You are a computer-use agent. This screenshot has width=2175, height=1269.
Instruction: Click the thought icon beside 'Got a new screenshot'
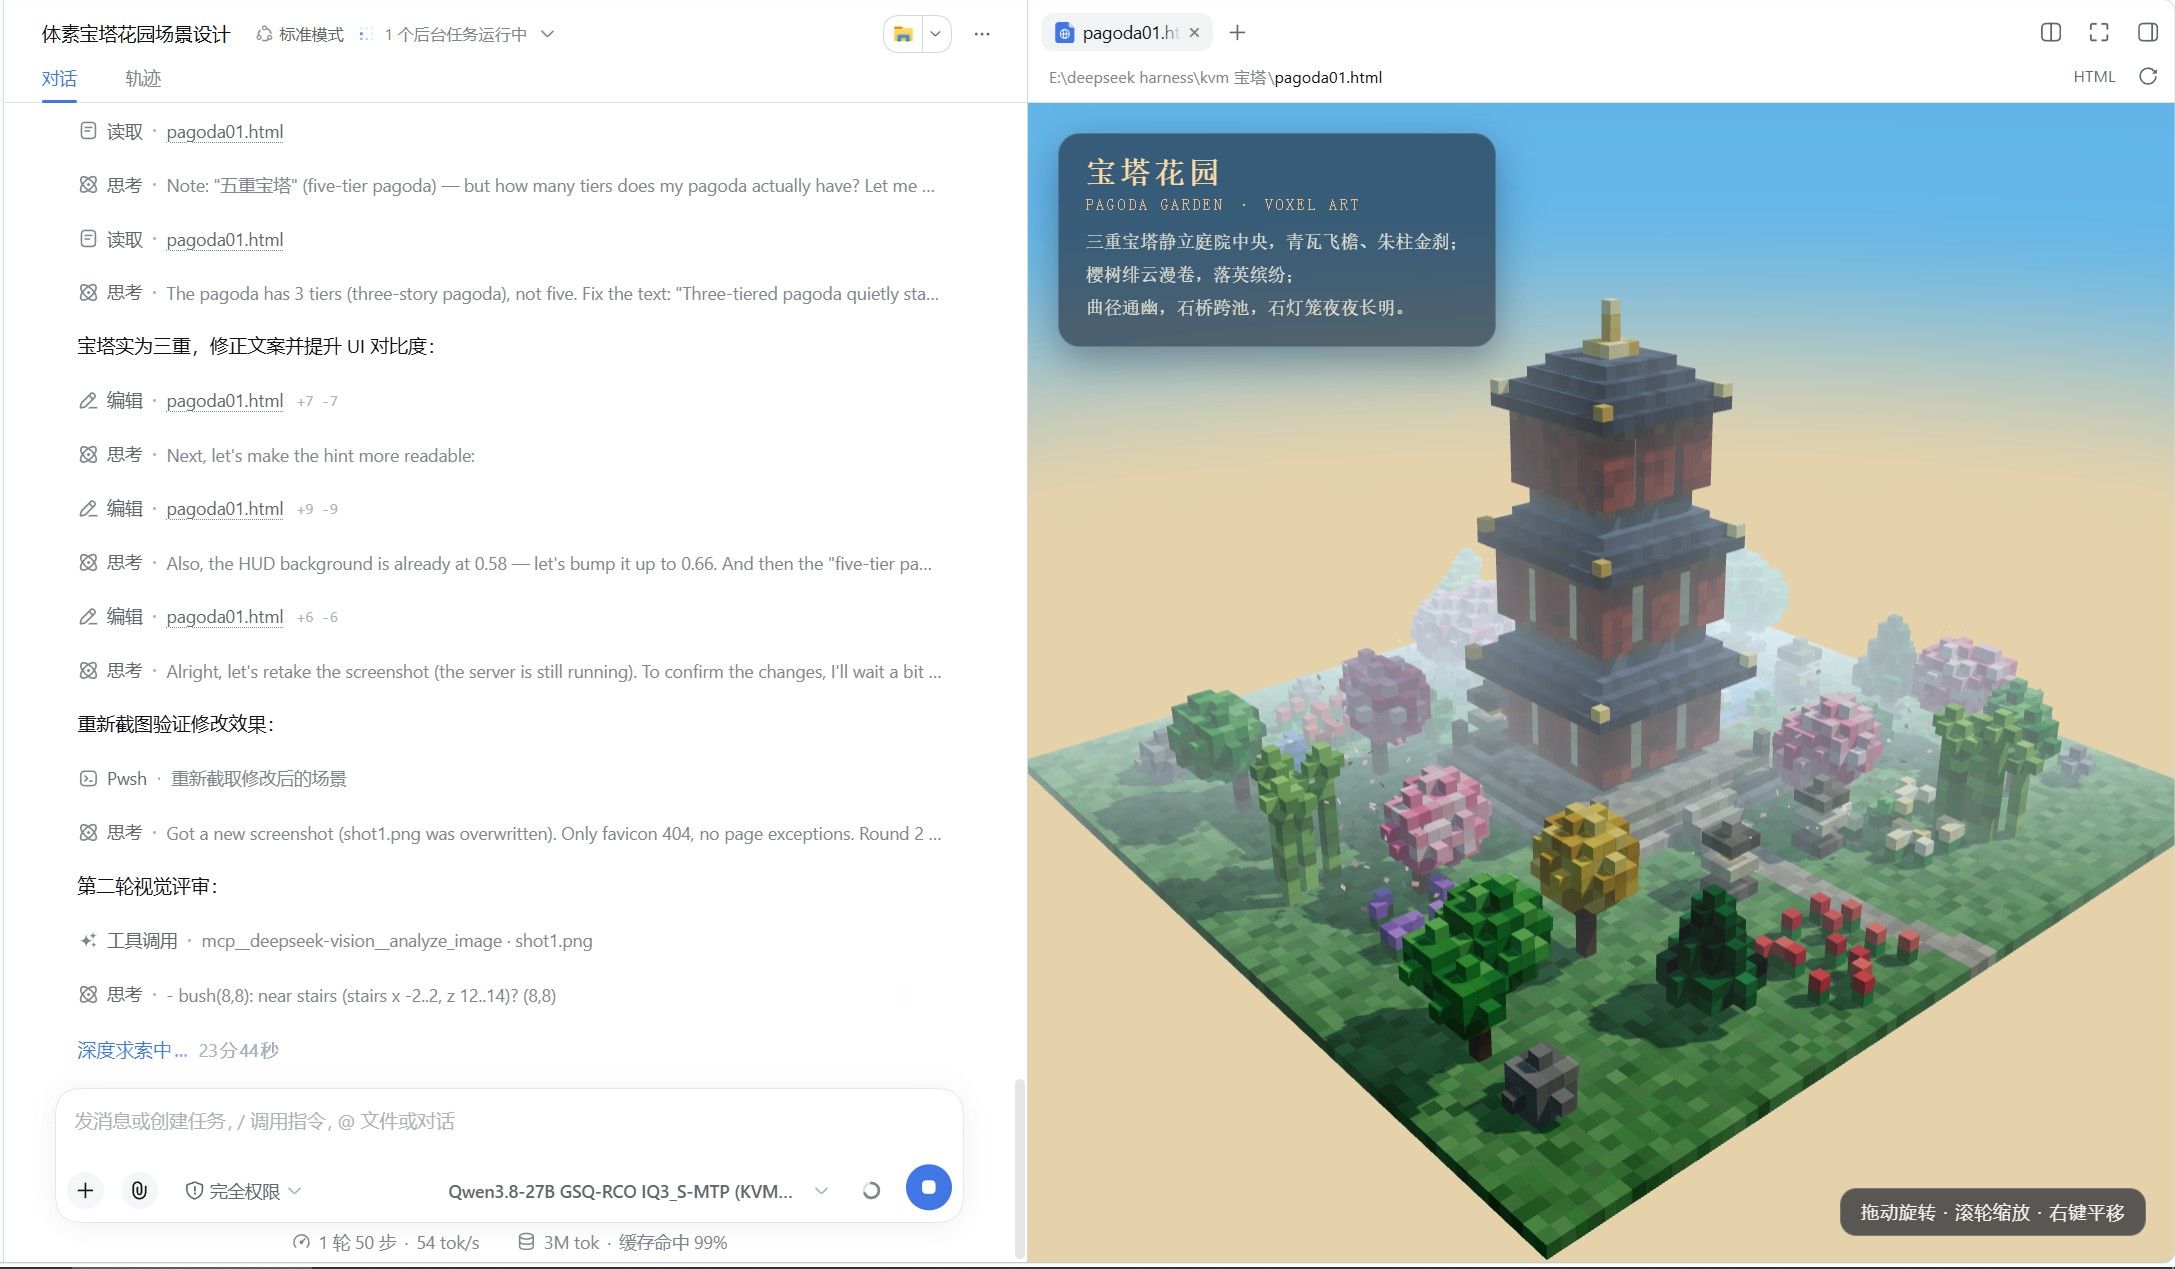[x=88, y=832]
